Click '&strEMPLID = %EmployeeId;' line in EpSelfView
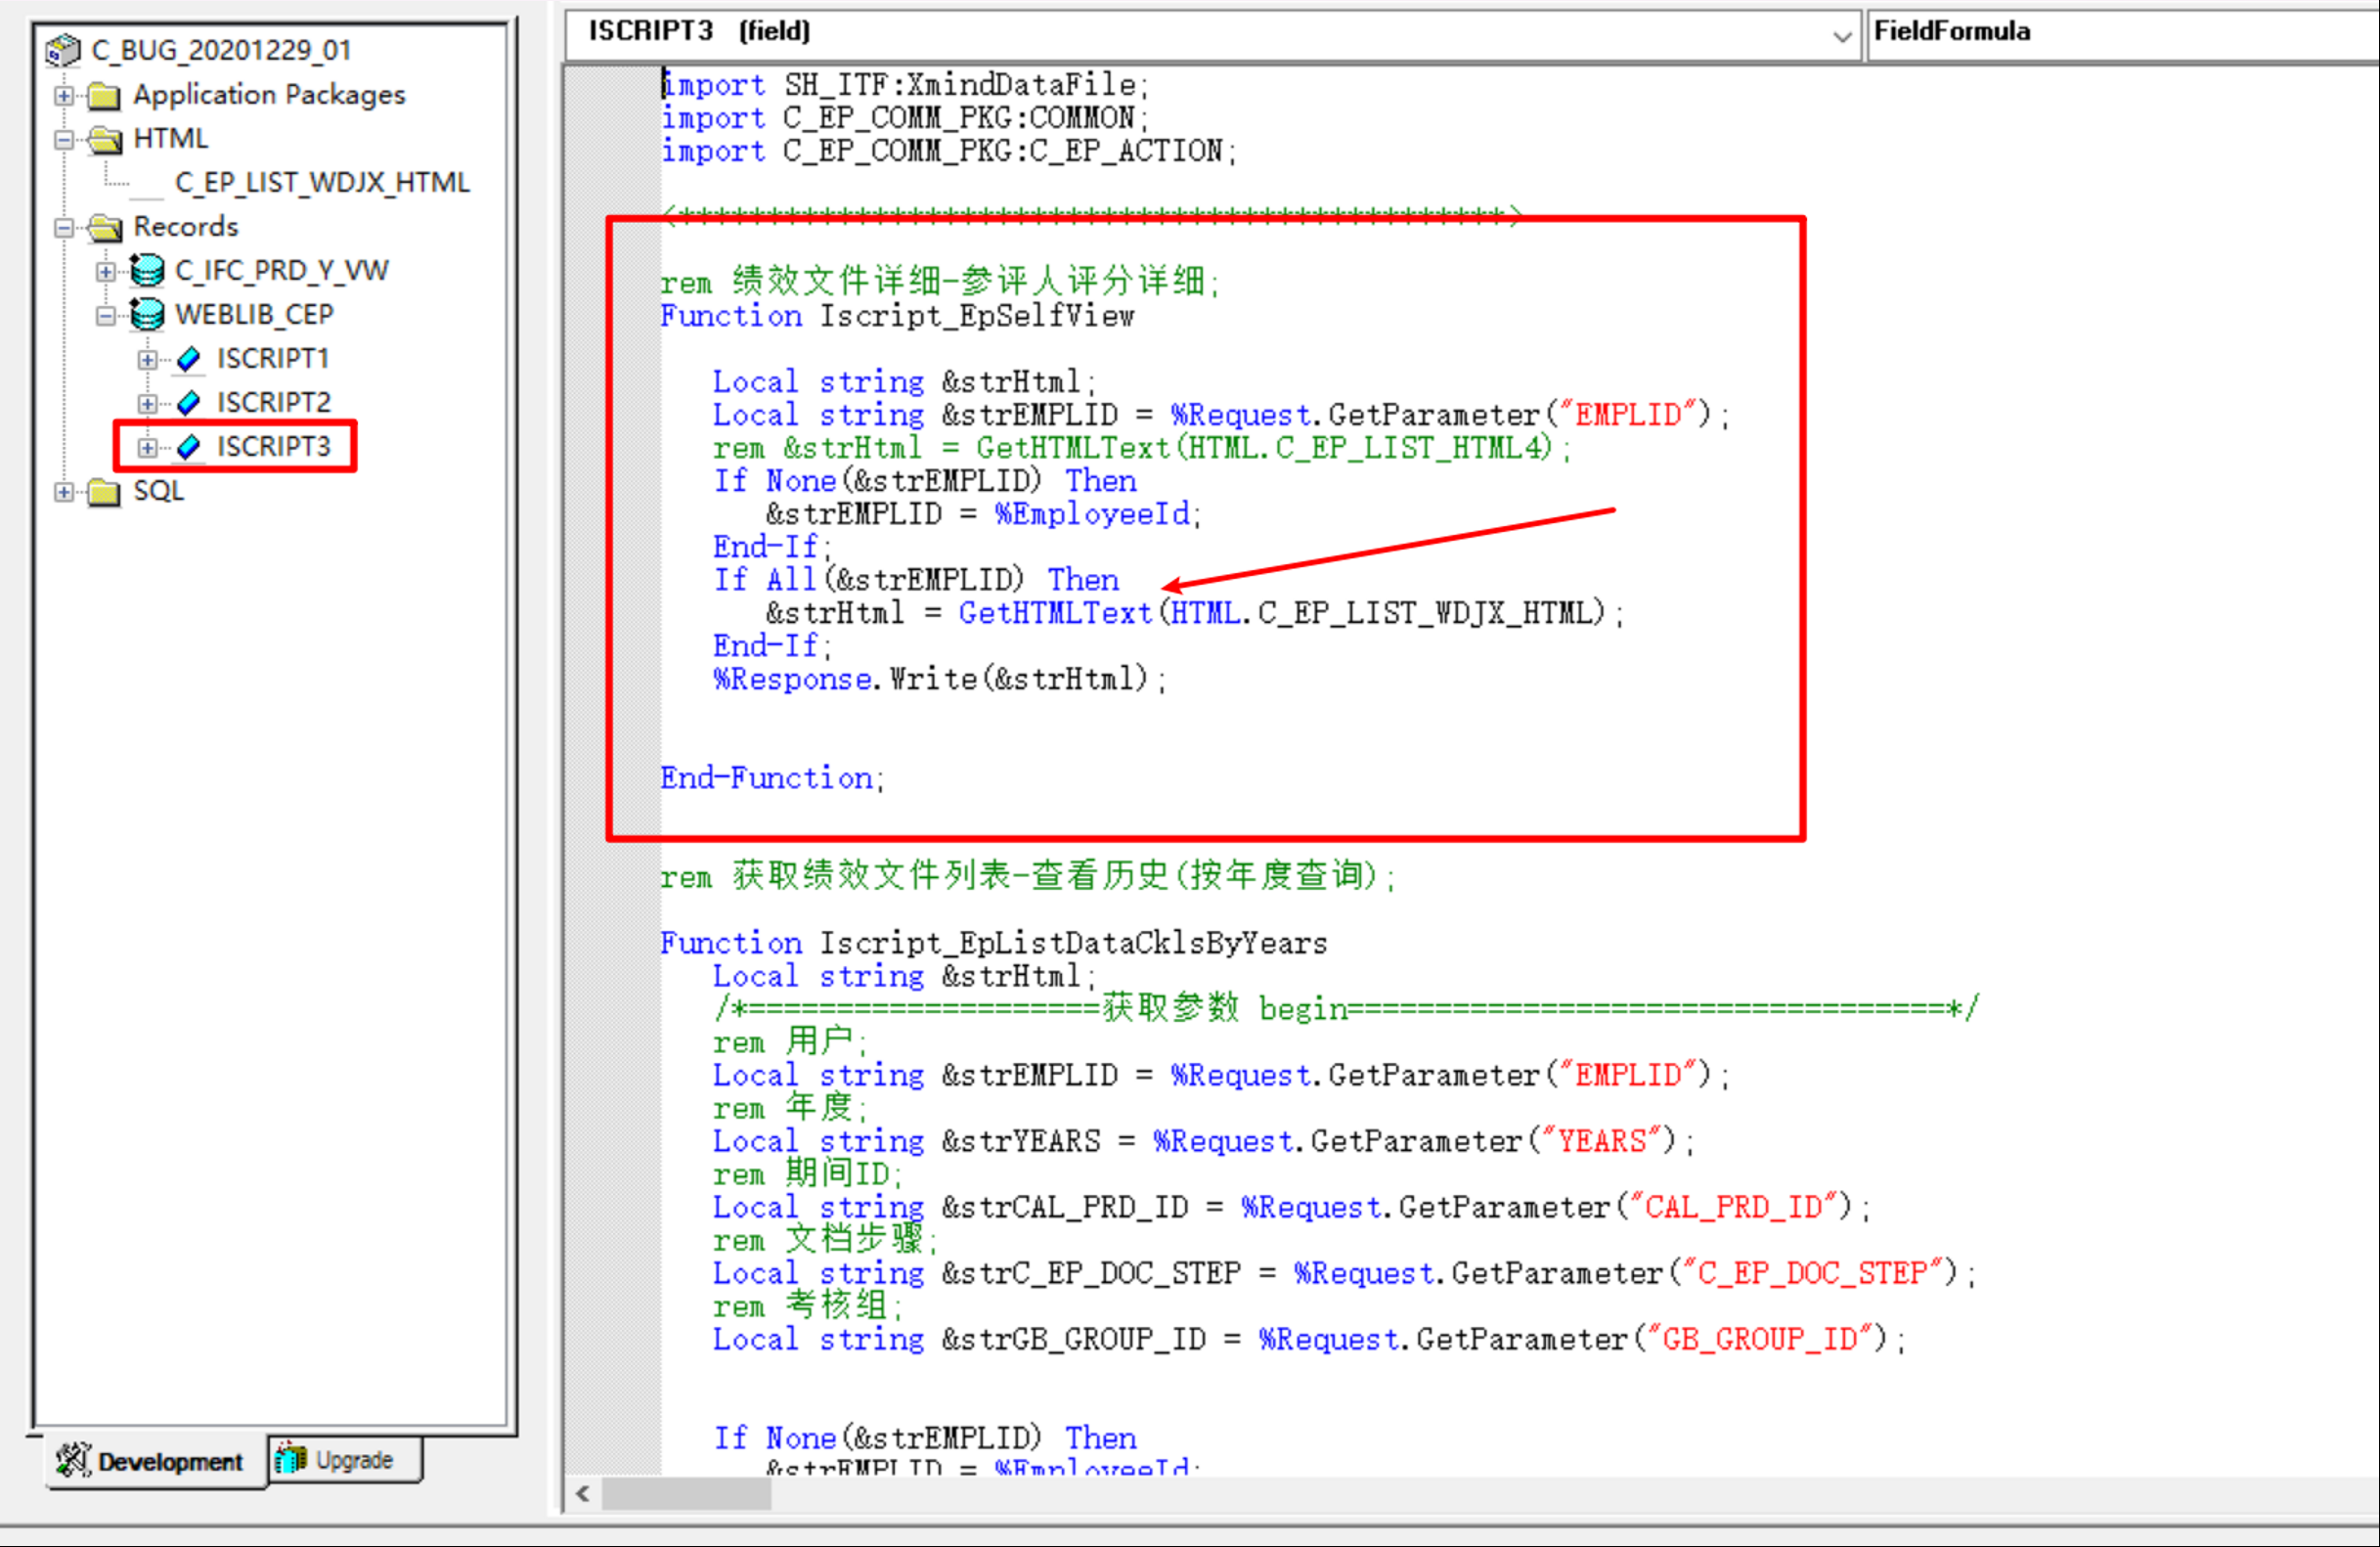2380x1547 pixels. coord(984,514)
